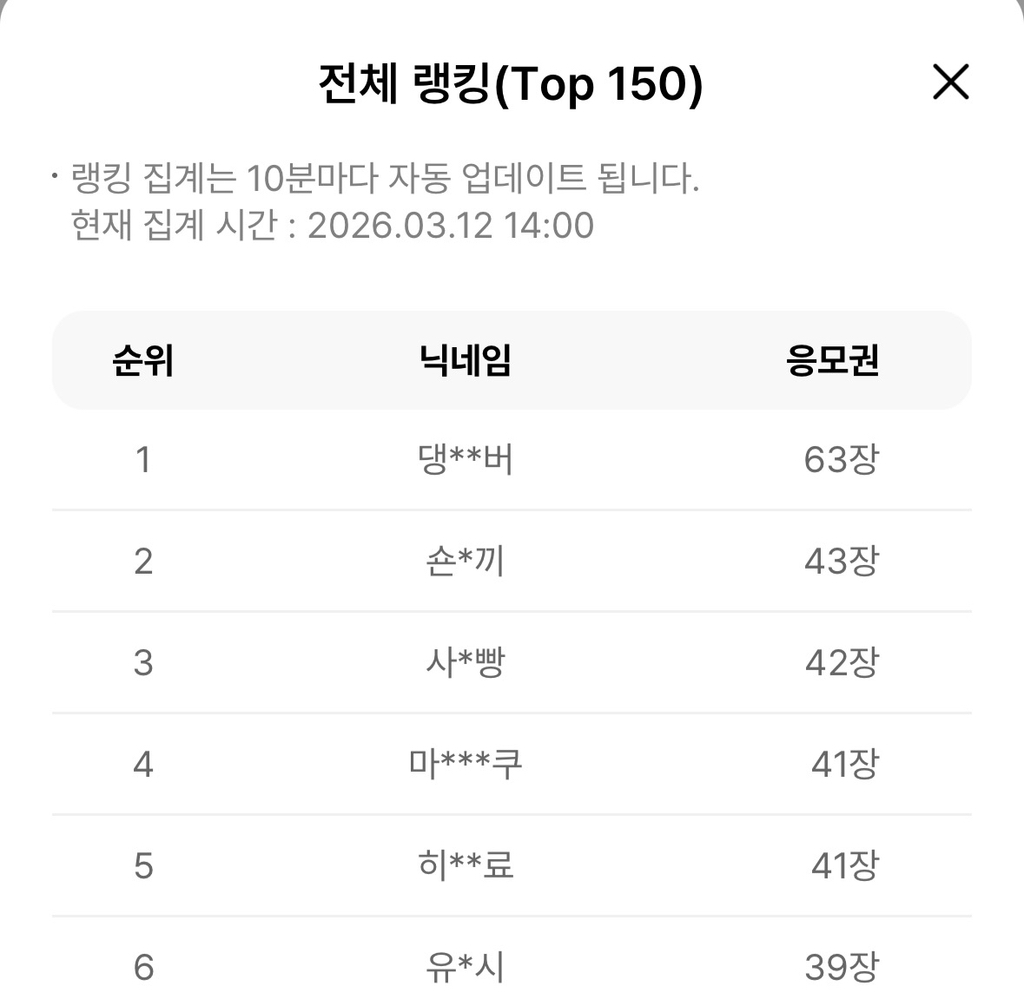This screenshot has height=1006, width=1024.
Task: Click the 43장 ticket count
Action: pyautogui.click(x=841, y=561)
